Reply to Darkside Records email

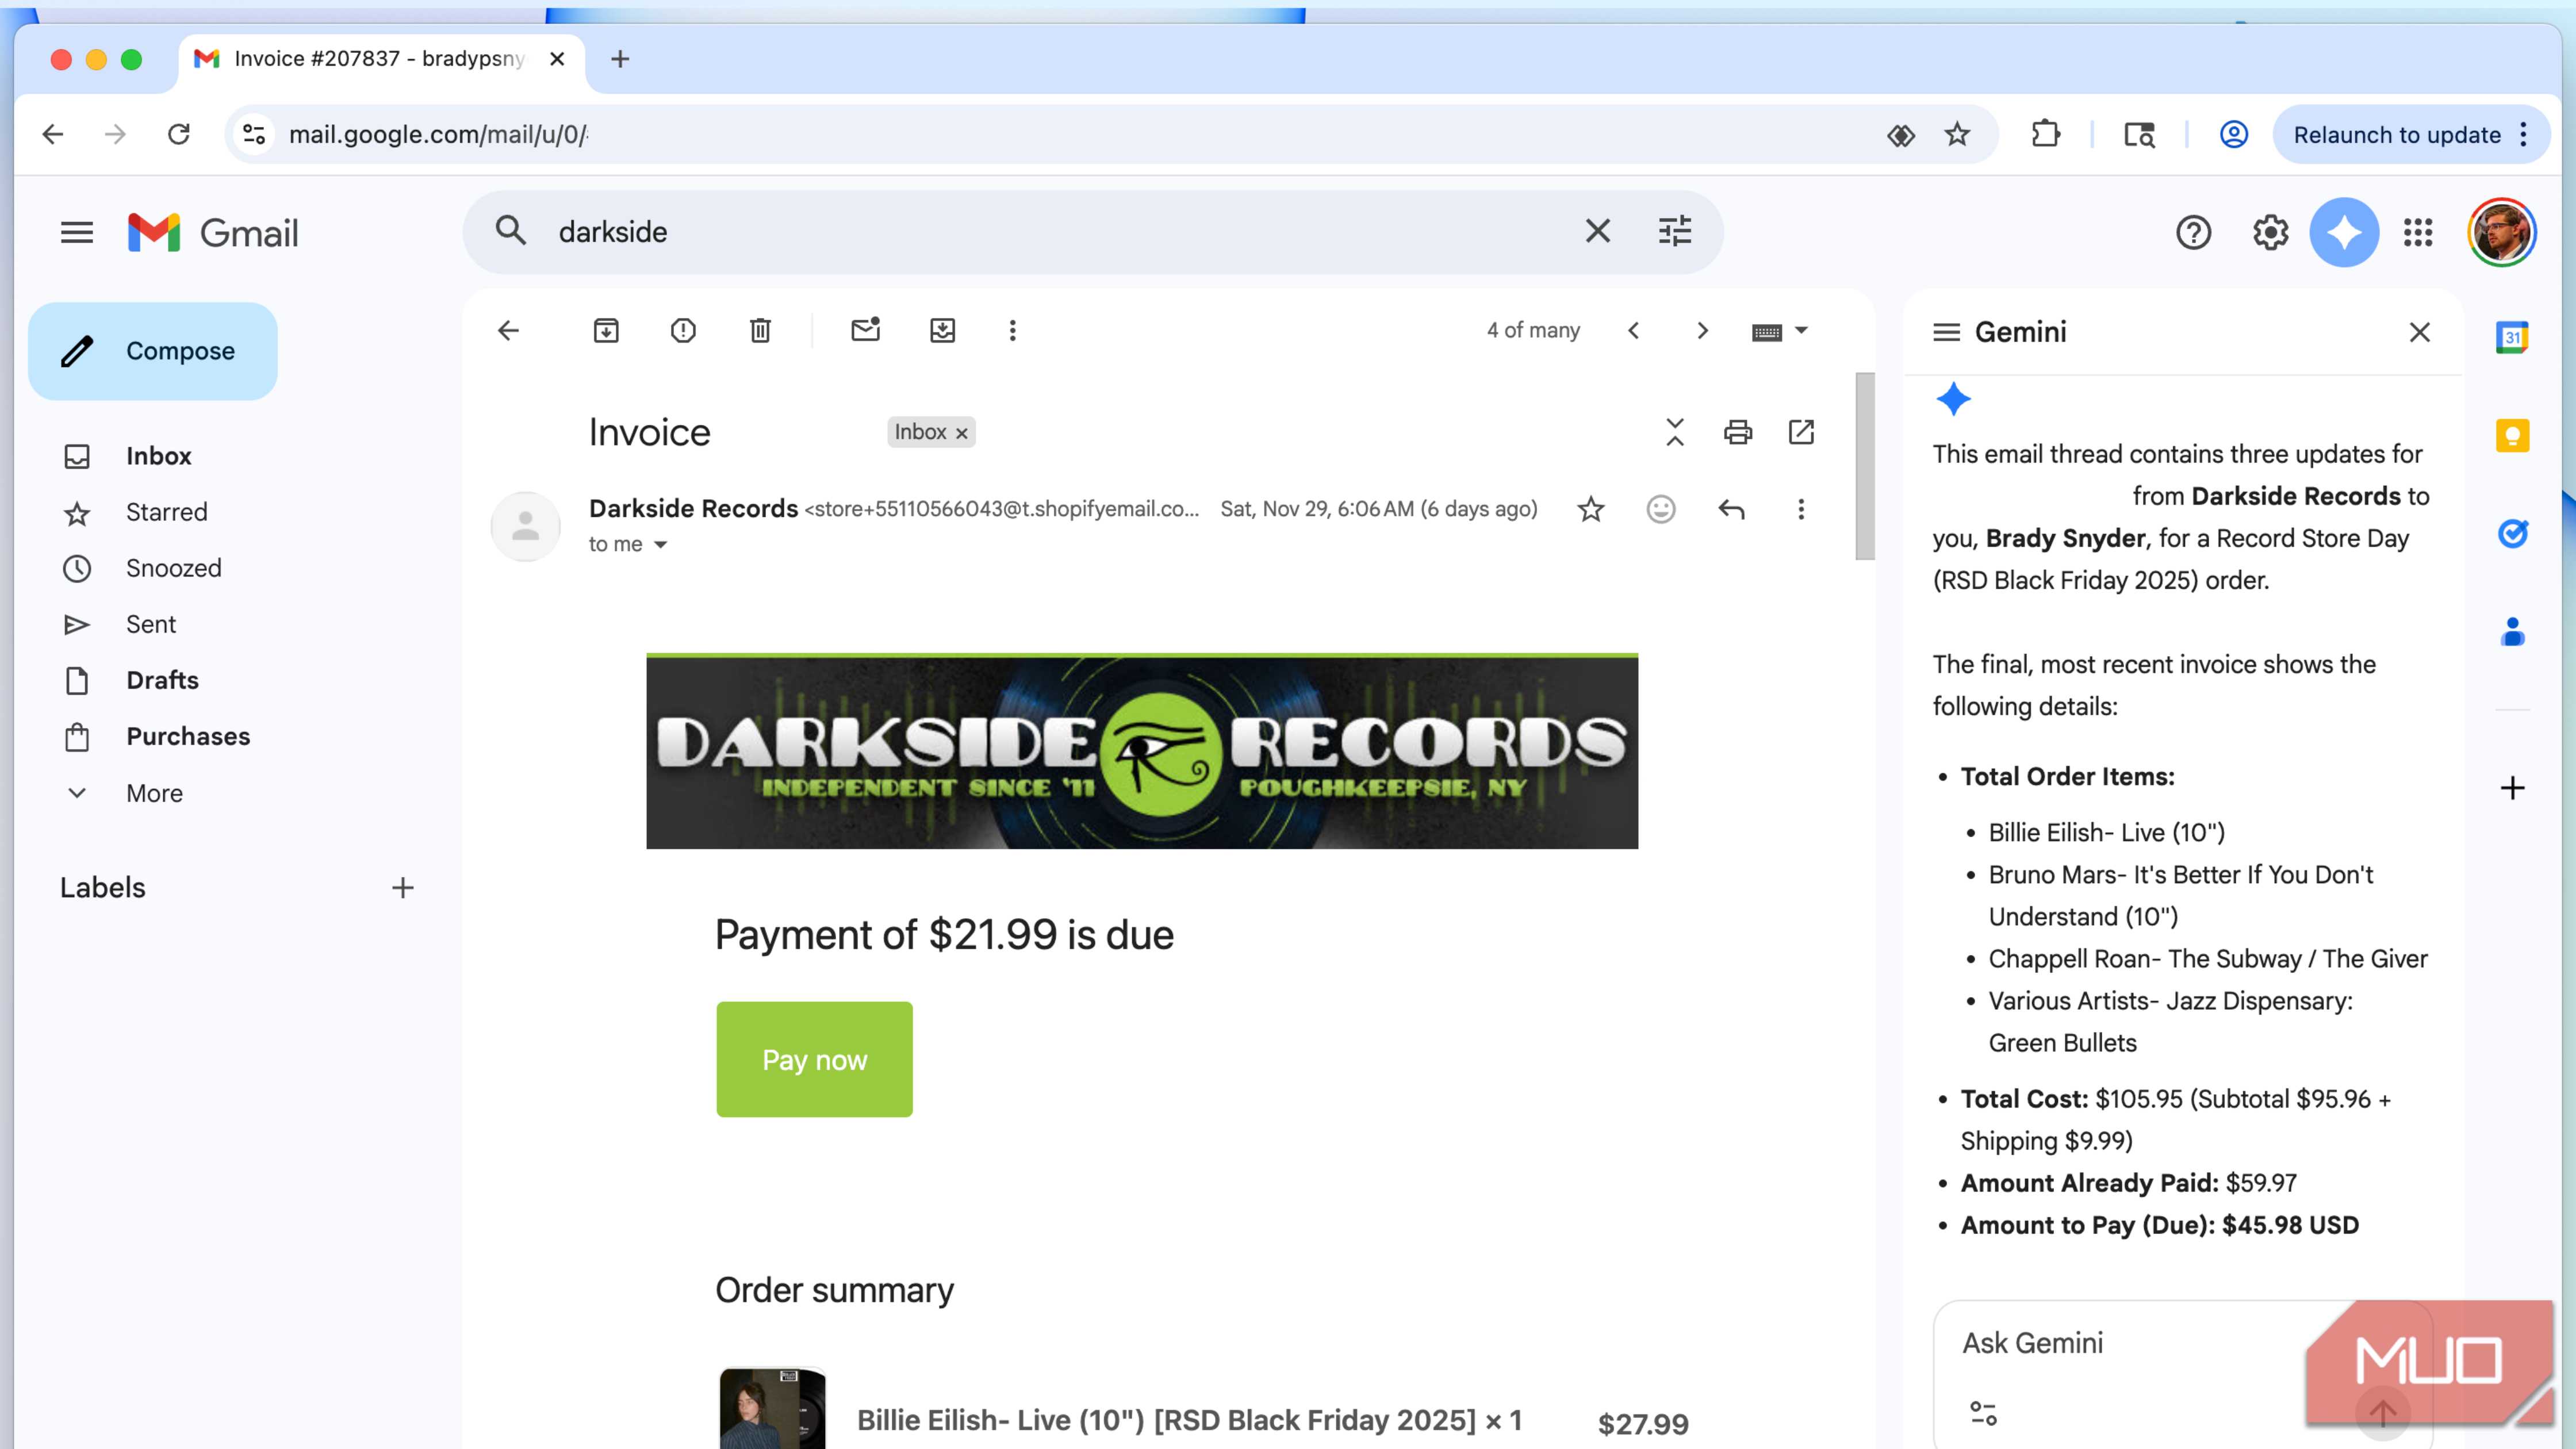[x=1731, y=509]
